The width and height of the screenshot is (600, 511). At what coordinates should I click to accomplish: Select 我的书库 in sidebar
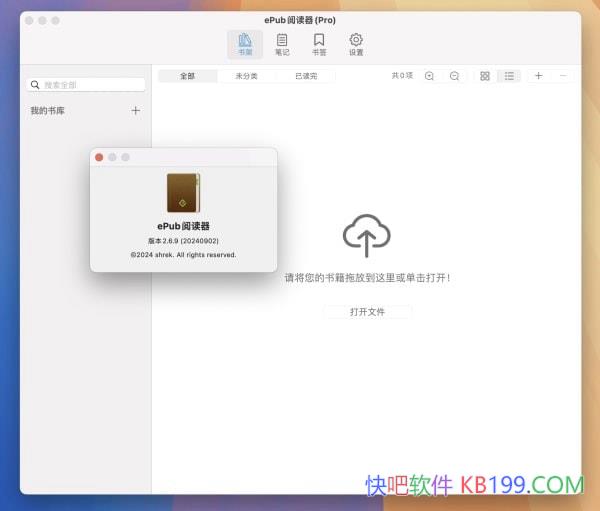(x=48, y=110)
